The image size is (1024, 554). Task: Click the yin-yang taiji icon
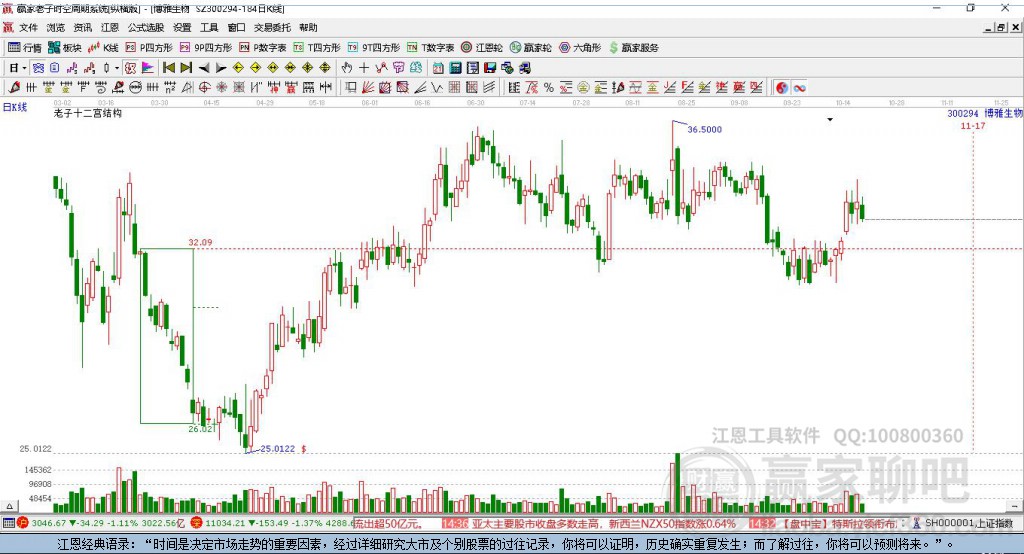(x=782, y=88)
